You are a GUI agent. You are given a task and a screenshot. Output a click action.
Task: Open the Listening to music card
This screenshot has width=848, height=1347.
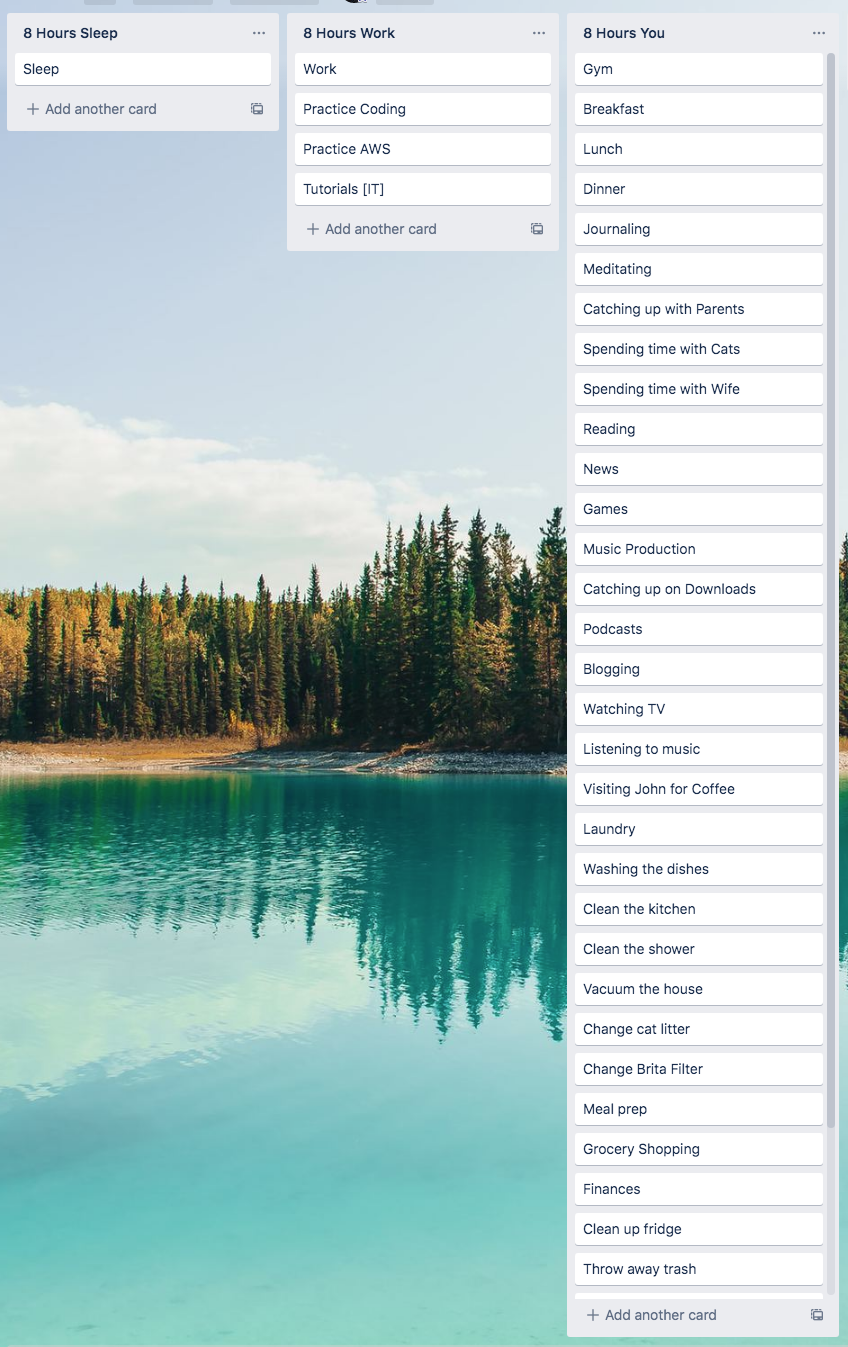699,749
